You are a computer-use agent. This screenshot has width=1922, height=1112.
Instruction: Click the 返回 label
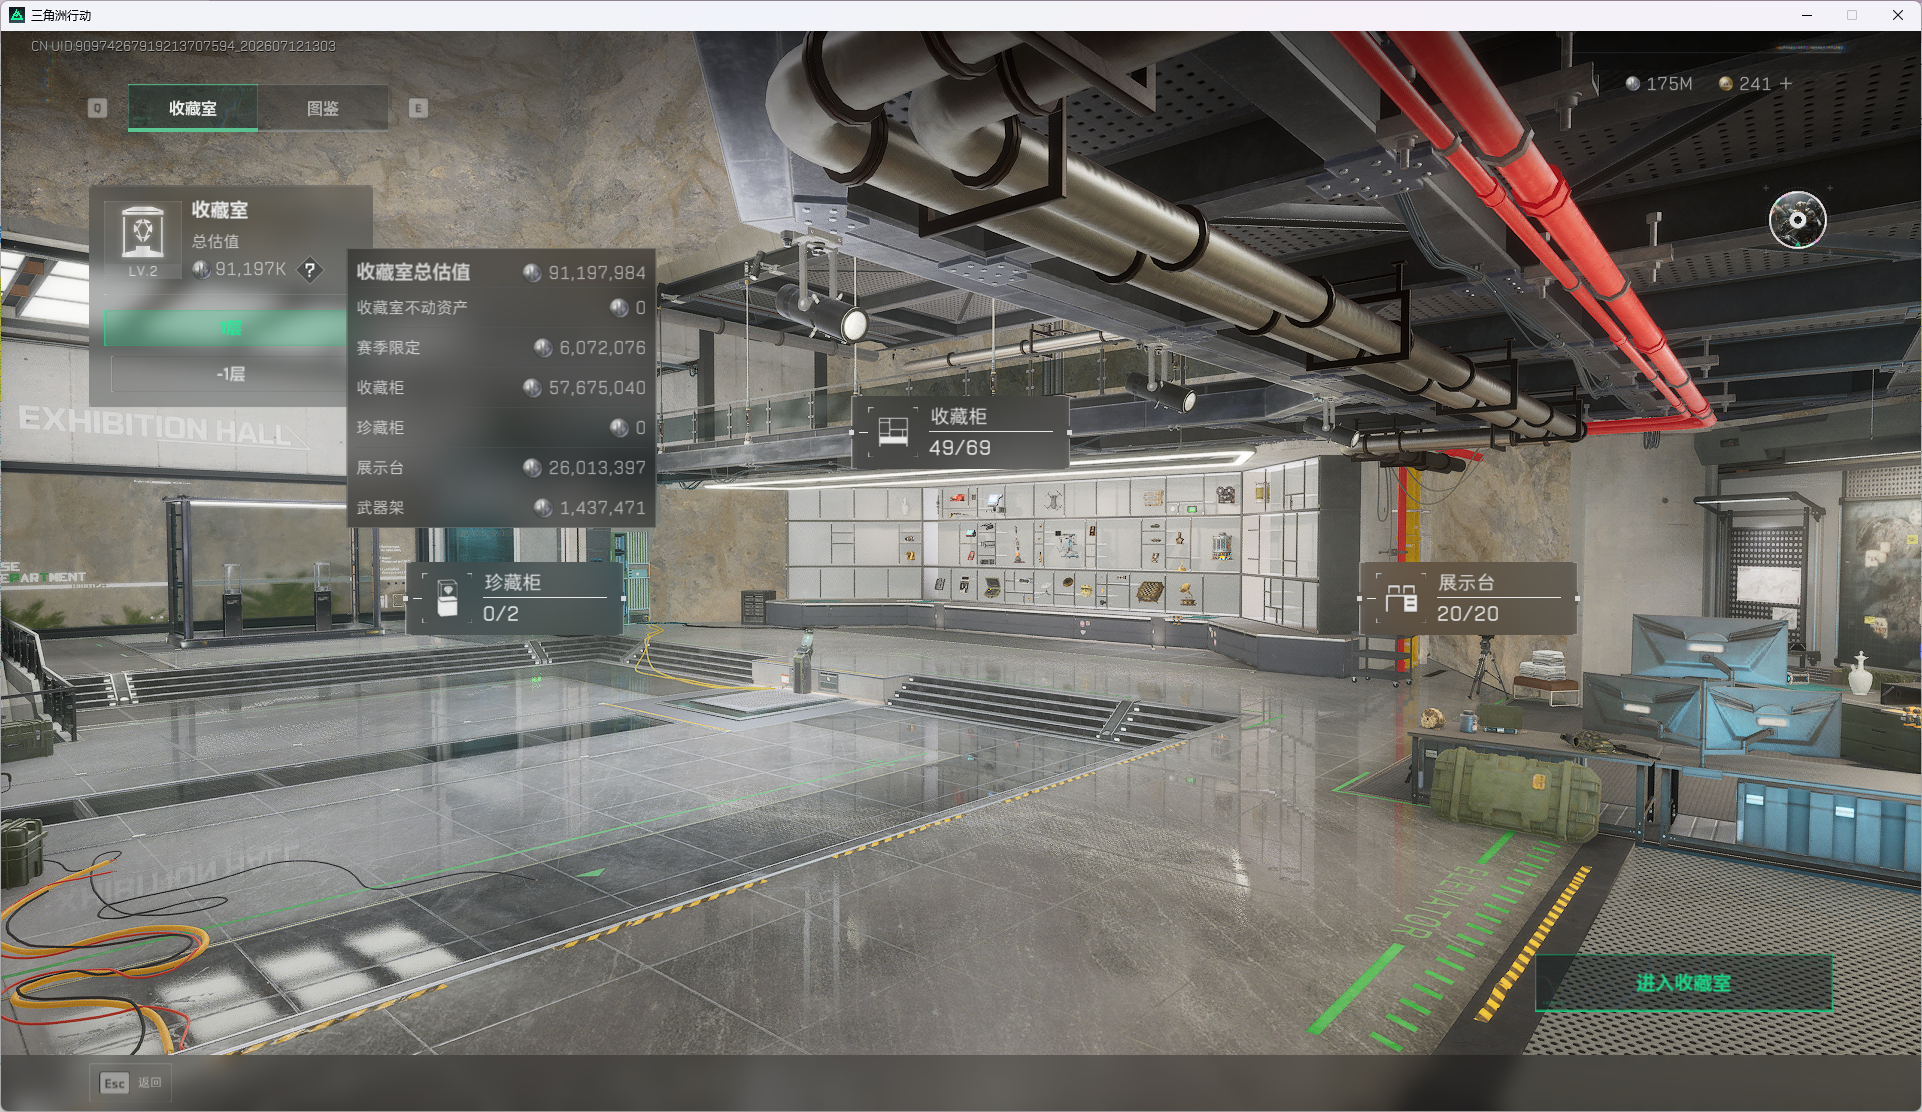(x=149, y=1083)
